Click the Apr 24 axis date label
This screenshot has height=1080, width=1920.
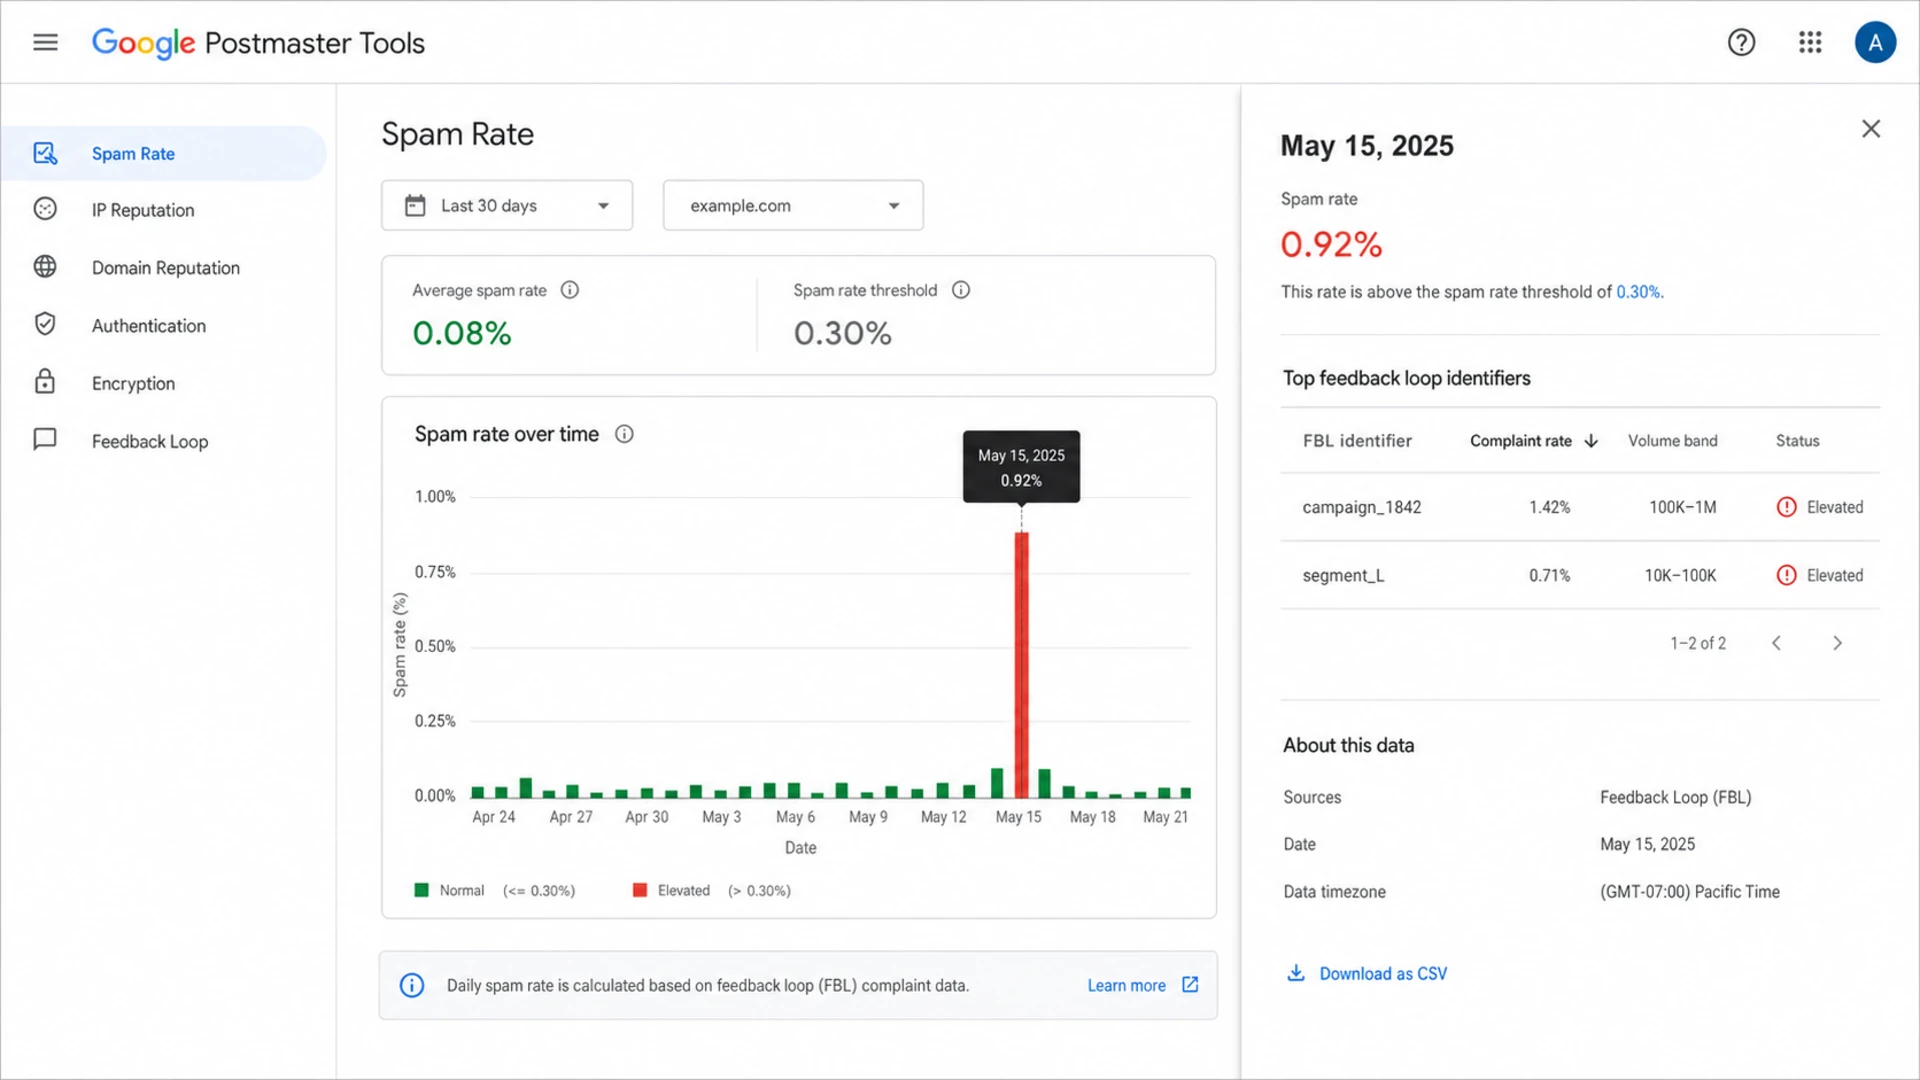(493, 817)
